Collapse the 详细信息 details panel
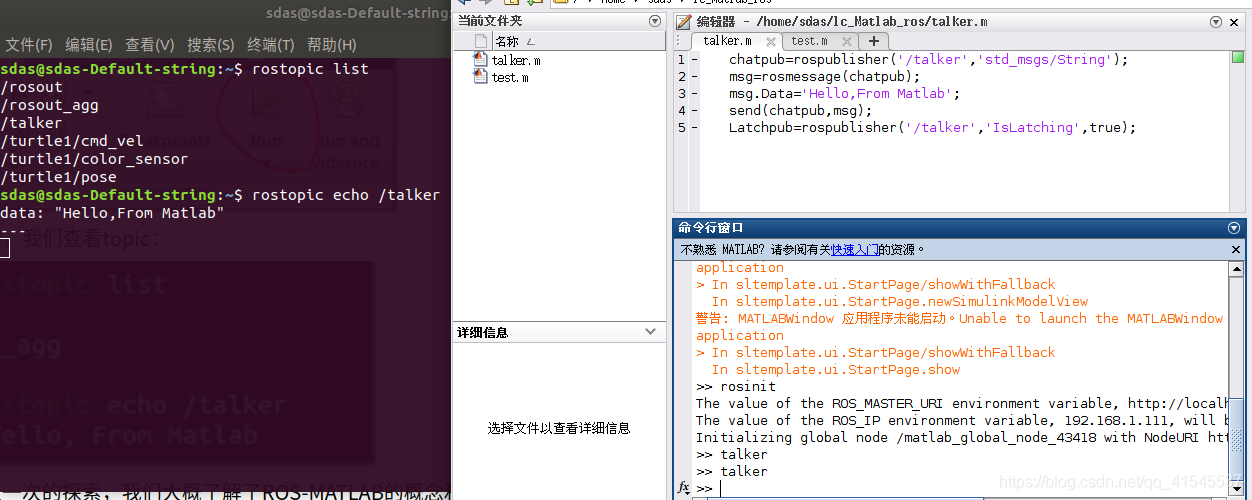 tap(651, 331)
